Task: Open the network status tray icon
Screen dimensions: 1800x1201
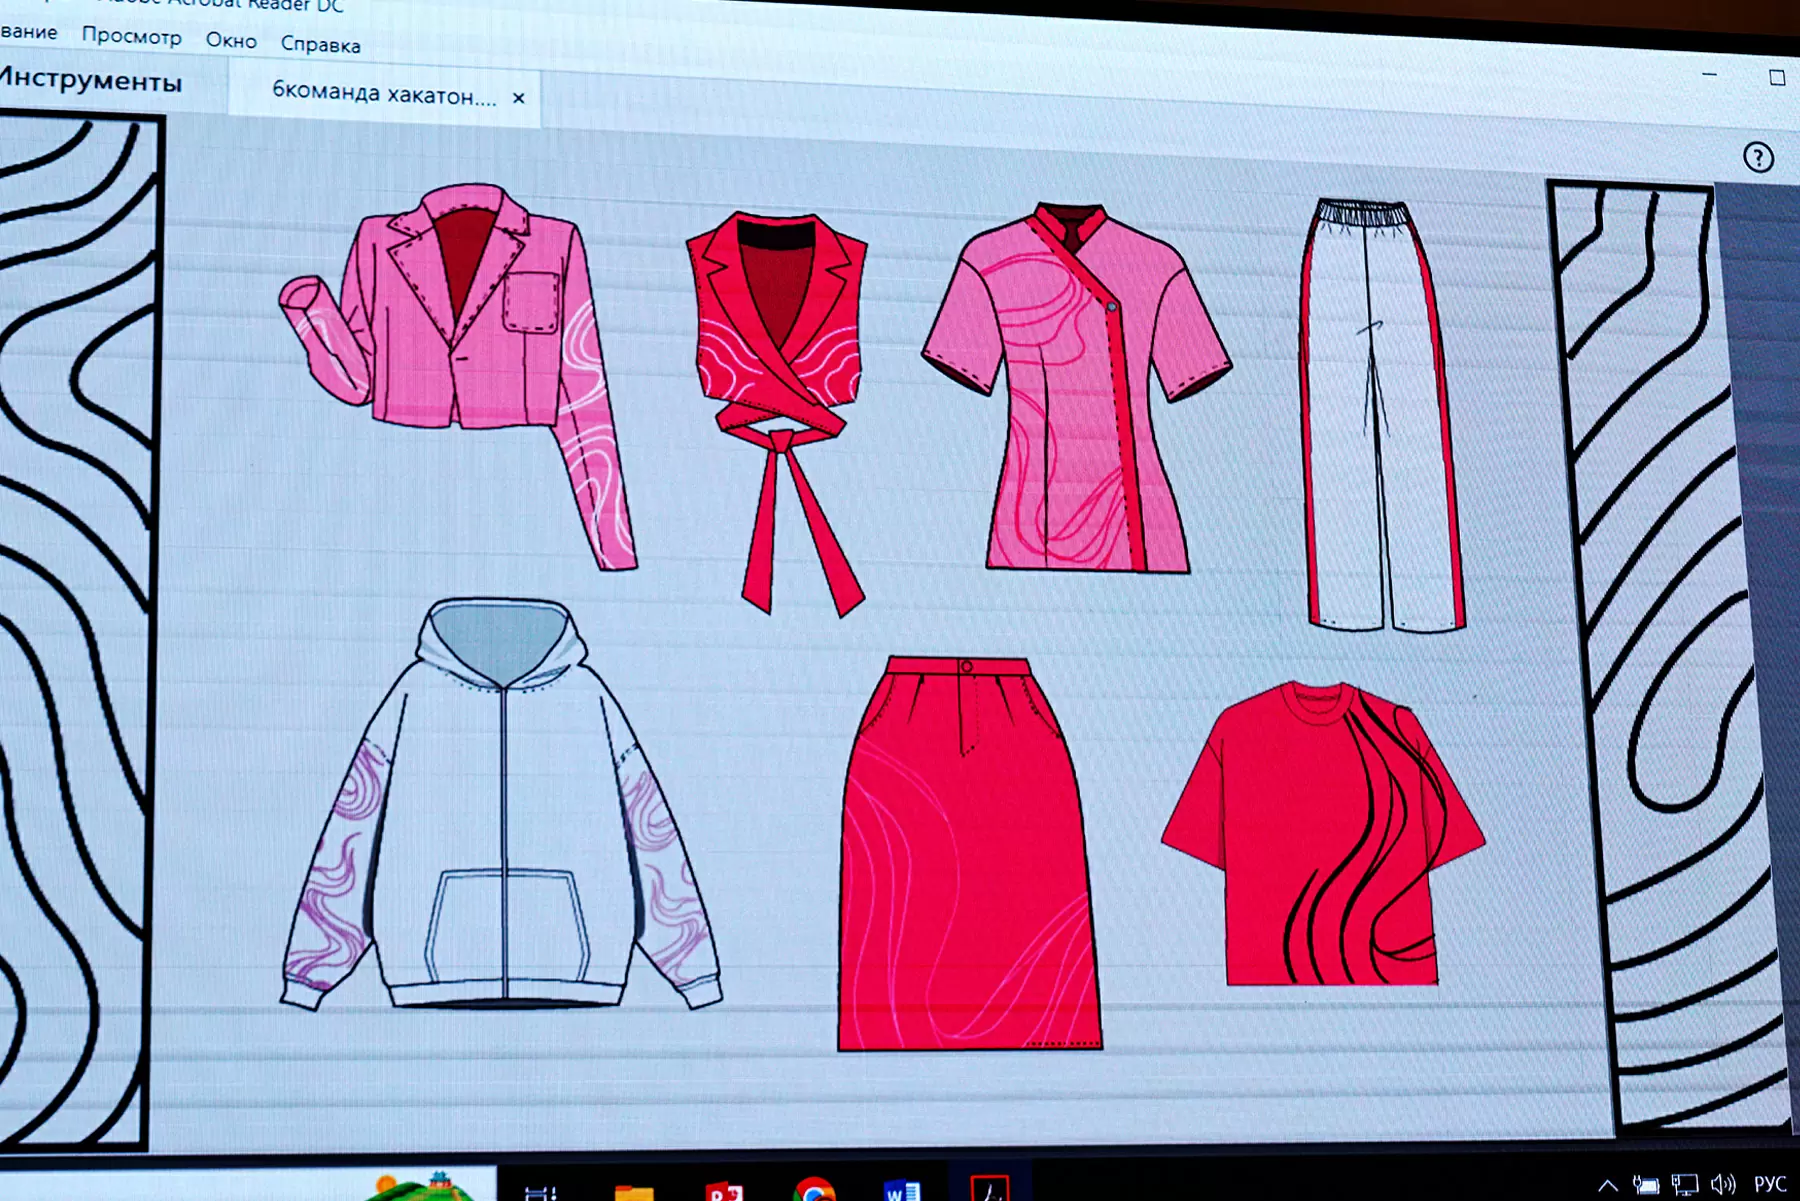Action: (x=1684, y=1185)
